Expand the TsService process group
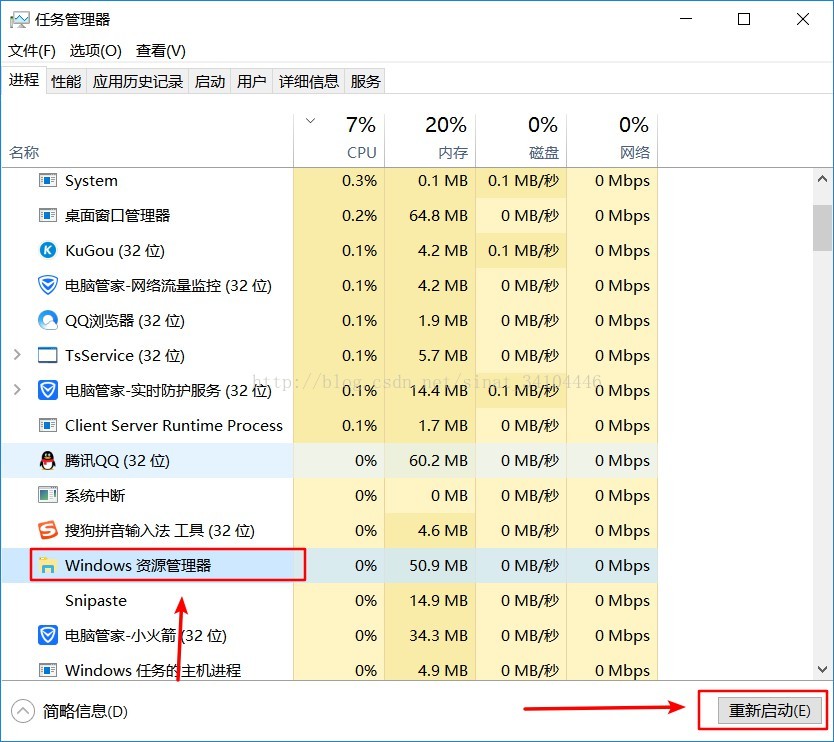The height and width of the screenshot is (742, 834). [x=17, y=355]
